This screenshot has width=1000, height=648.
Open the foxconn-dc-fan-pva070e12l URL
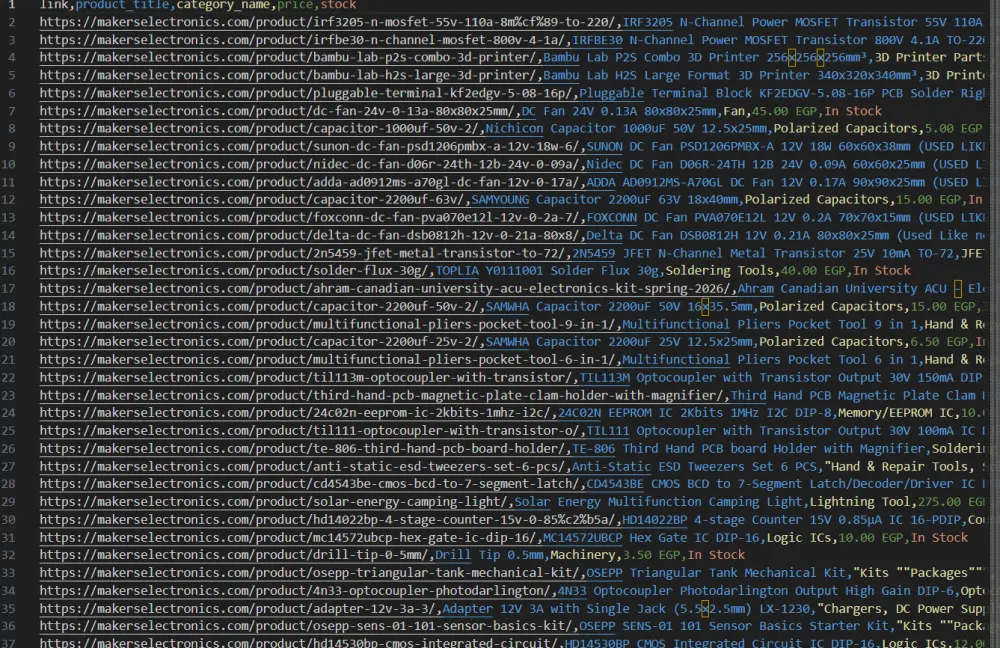tap(312, 217)
